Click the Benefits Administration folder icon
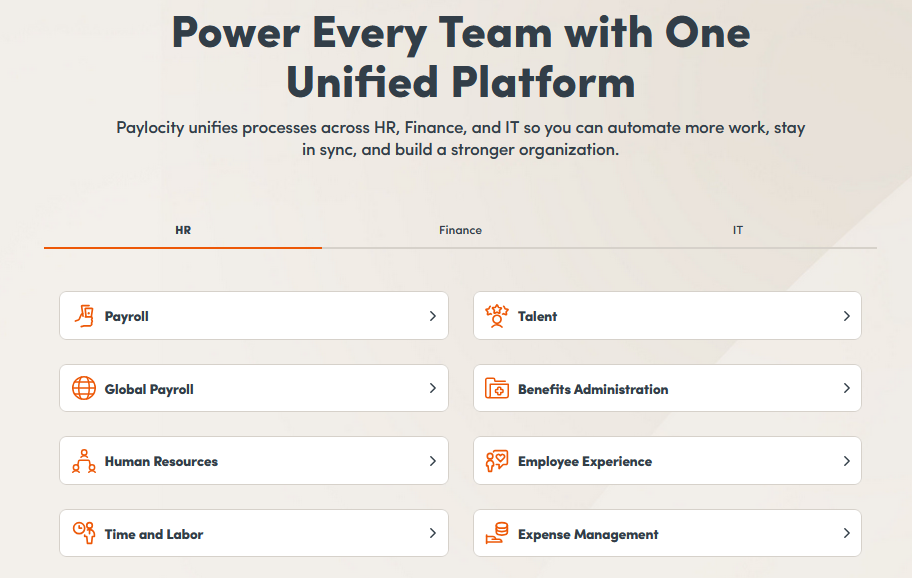 [x=497, y=388]
